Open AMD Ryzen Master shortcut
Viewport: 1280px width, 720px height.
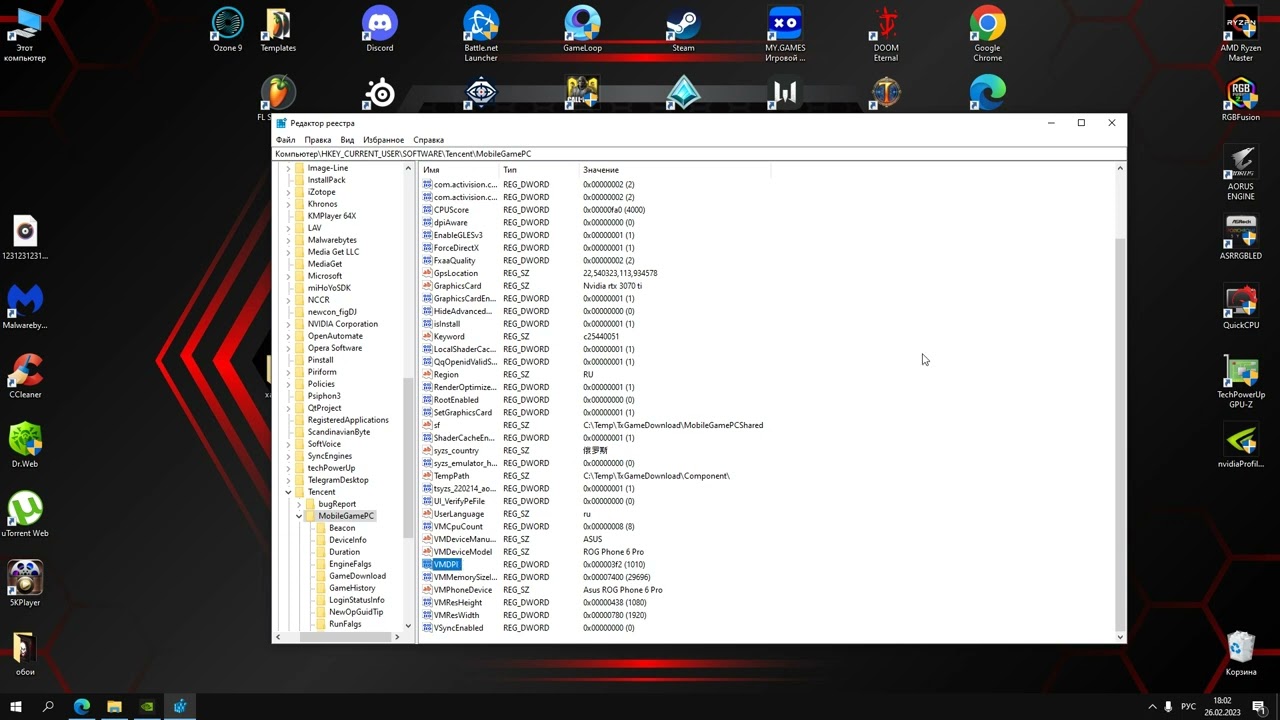click(1241, 35)
